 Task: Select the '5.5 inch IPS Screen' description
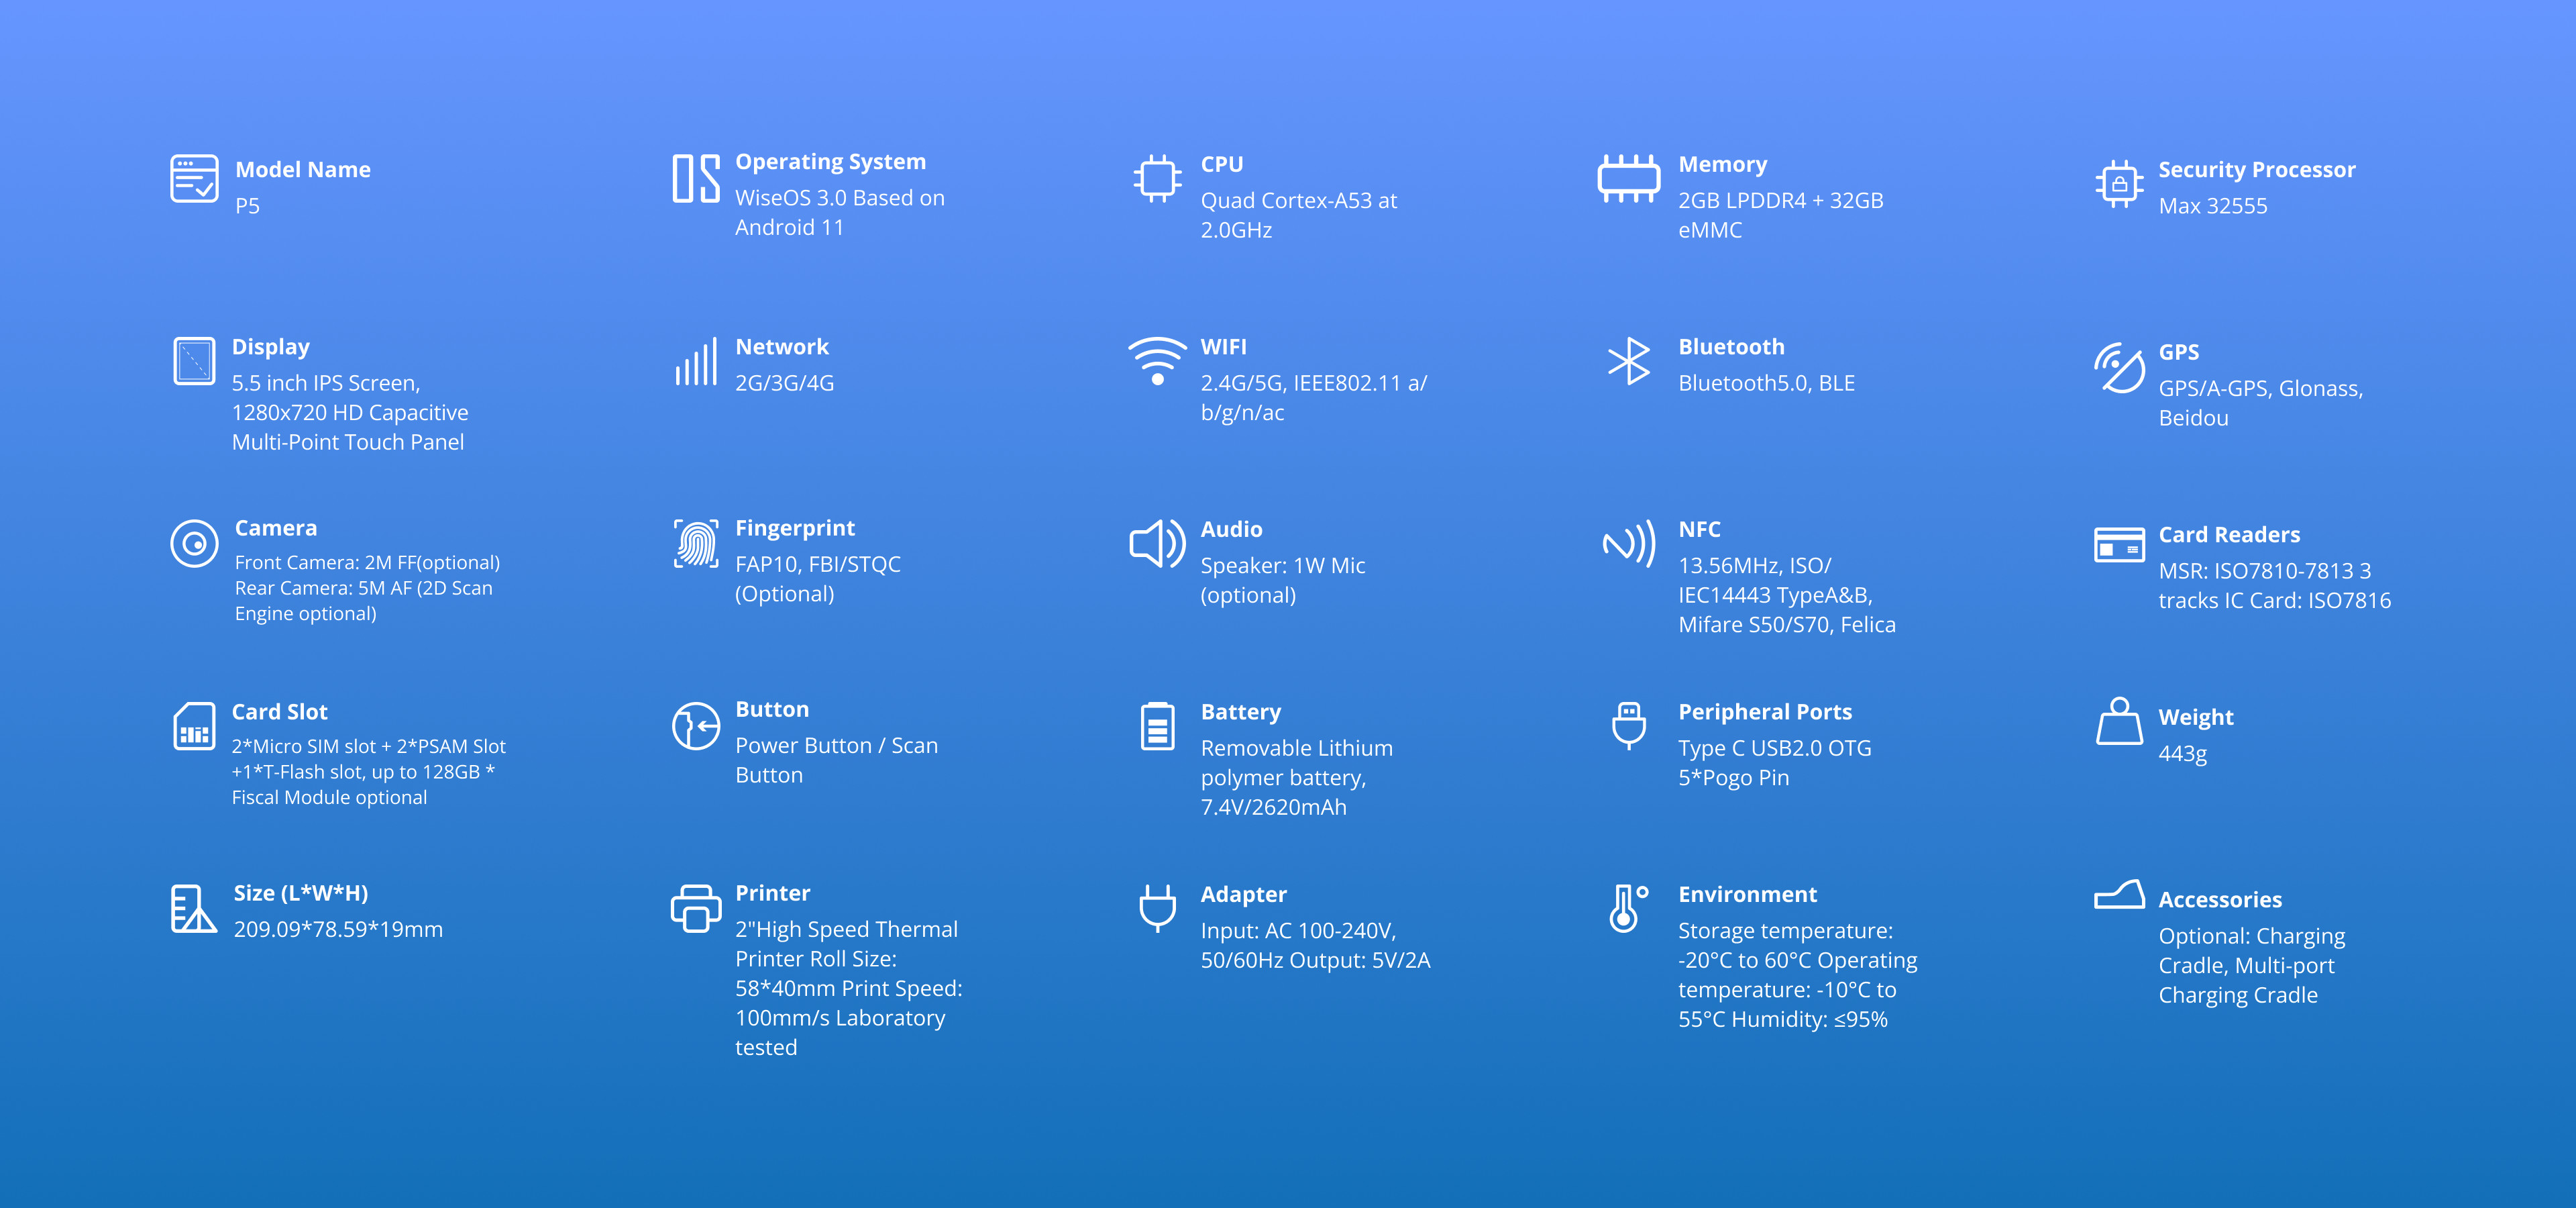[x=349, y=413]
